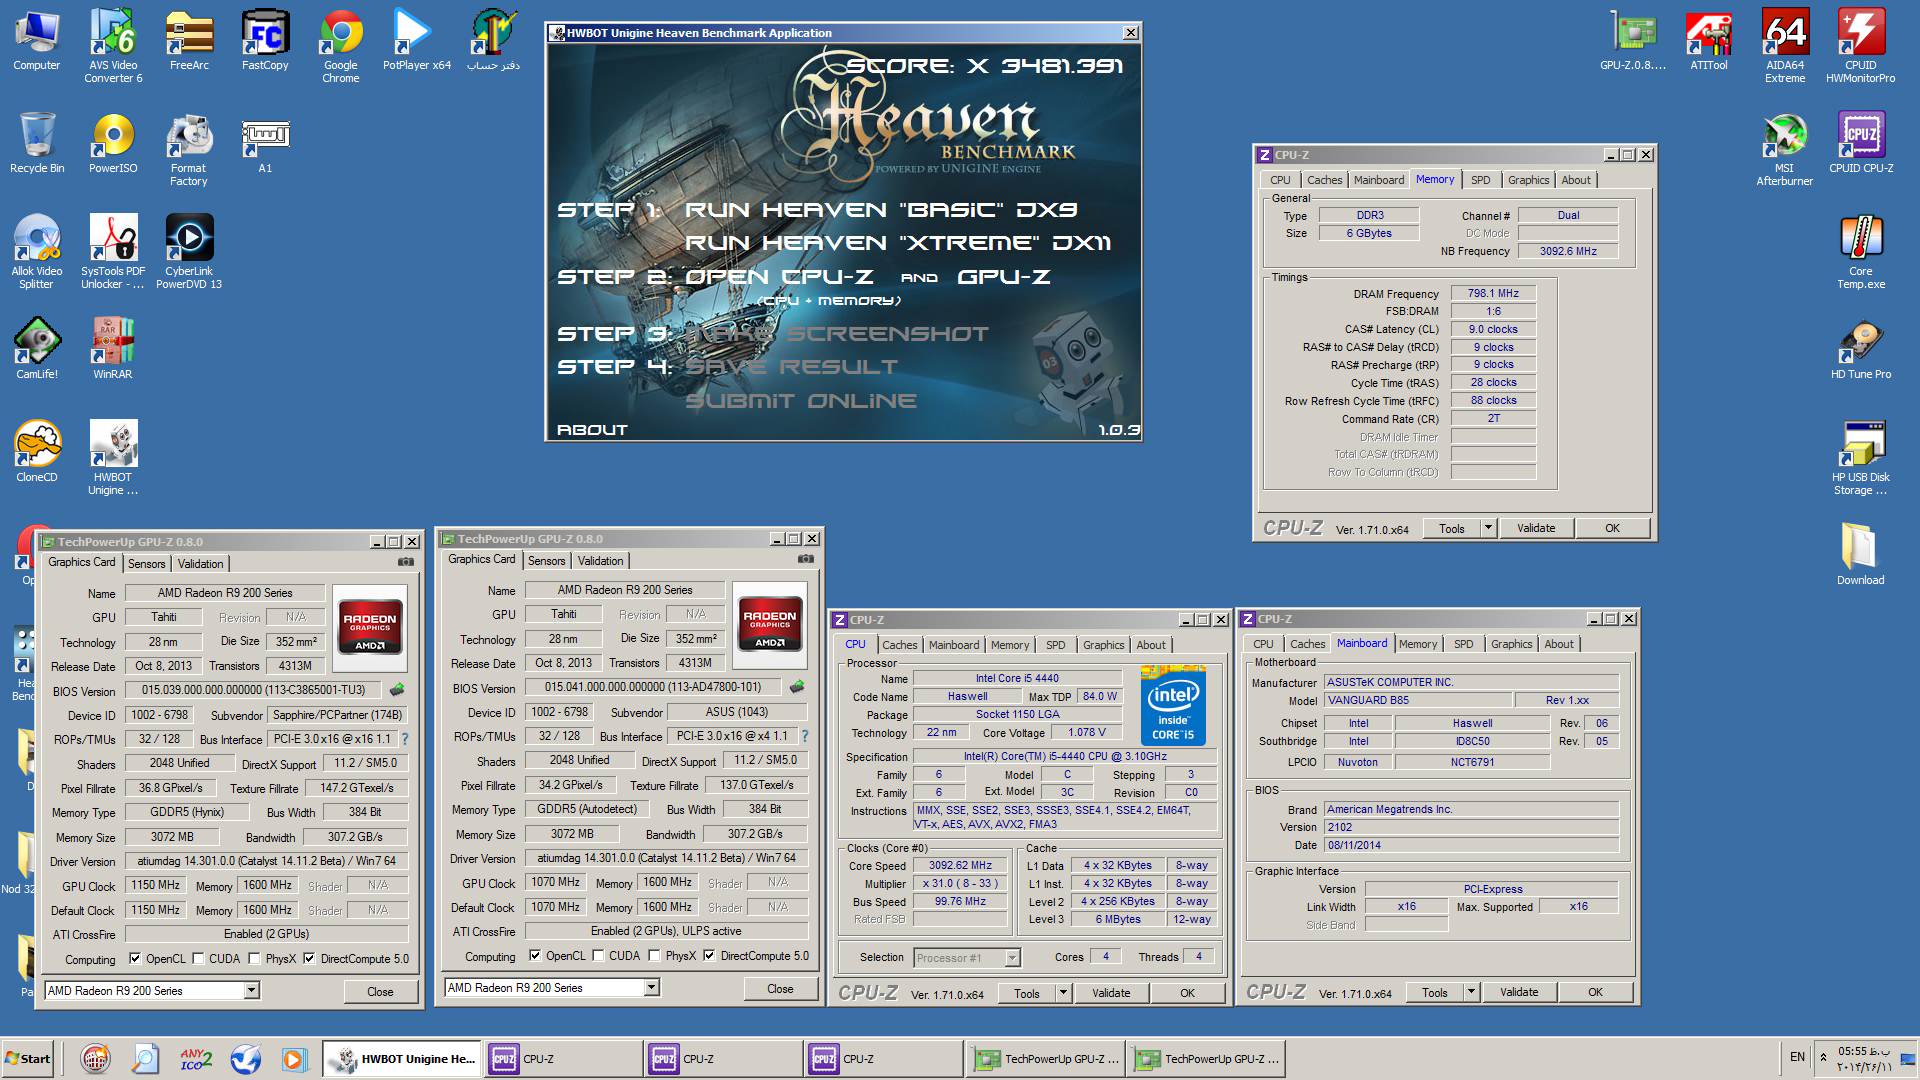Open HWBOT Unigine desktop shortcut

pos(113,457)
